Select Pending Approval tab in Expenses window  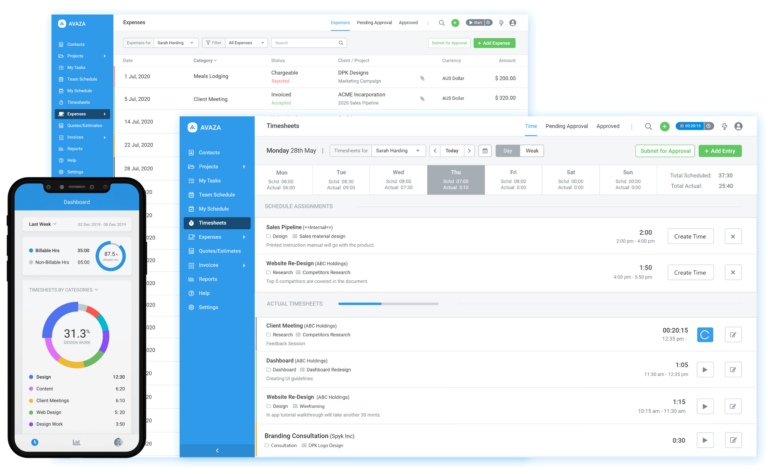374,23
